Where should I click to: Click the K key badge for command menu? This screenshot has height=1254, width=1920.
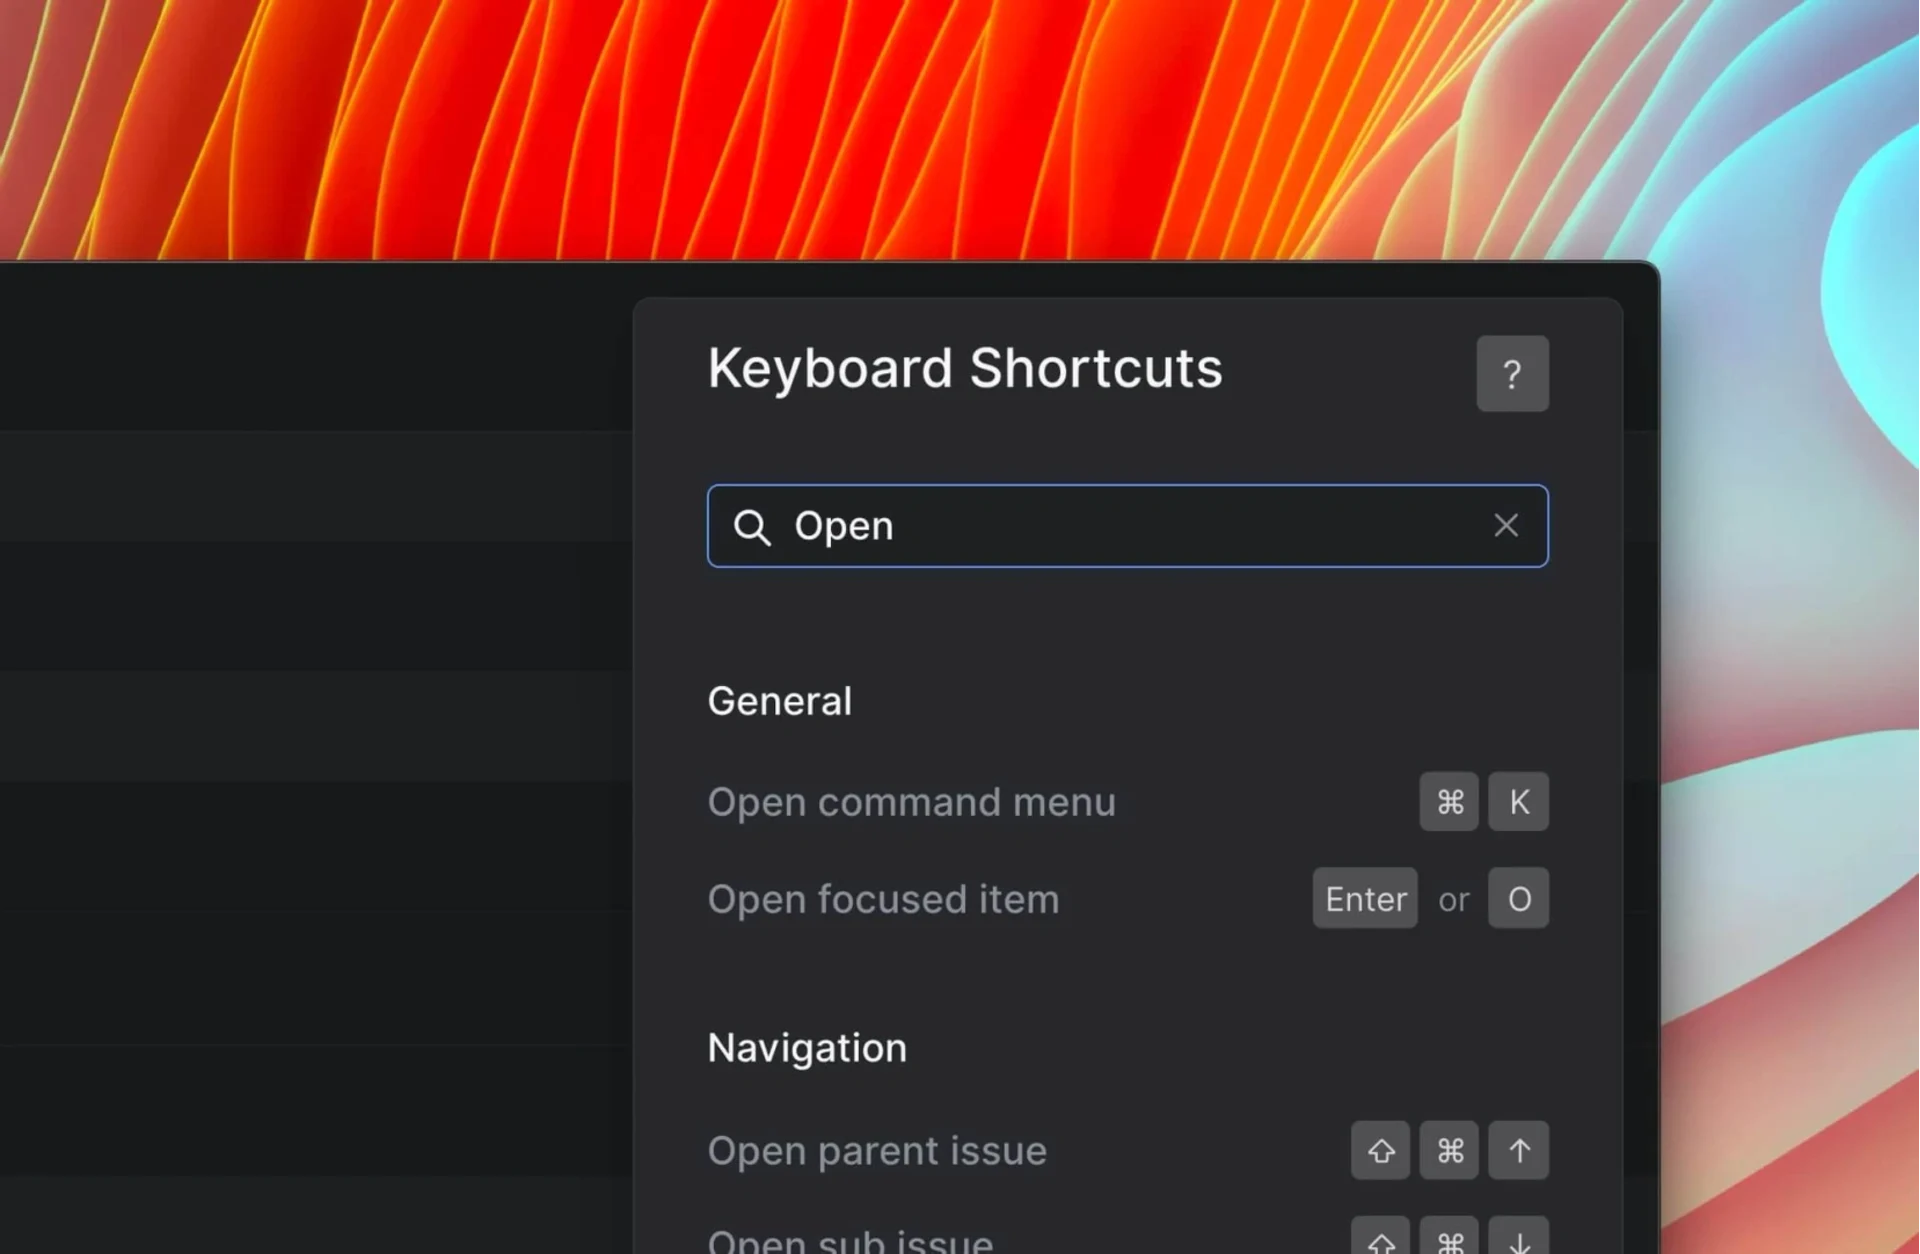point(1518,801)
